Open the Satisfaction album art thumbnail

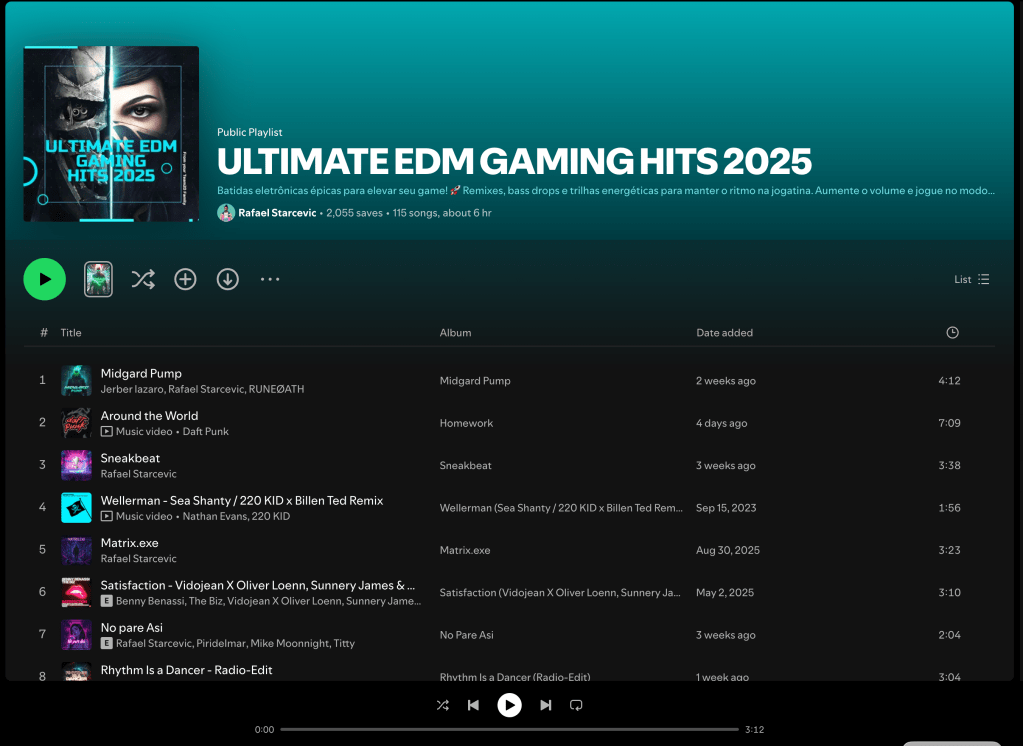[76, 593]
